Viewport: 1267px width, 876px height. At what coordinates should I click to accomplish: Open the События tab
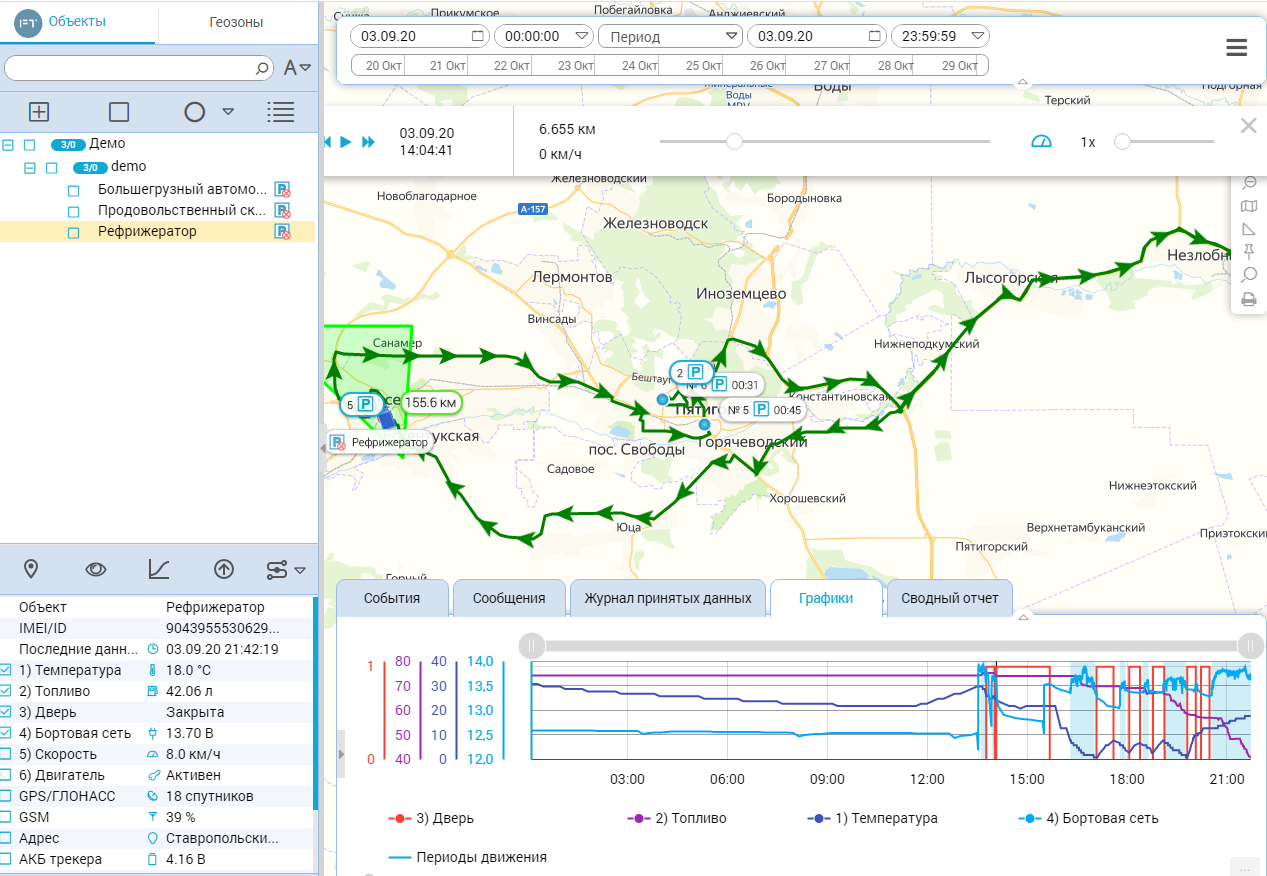click(392, 598)
